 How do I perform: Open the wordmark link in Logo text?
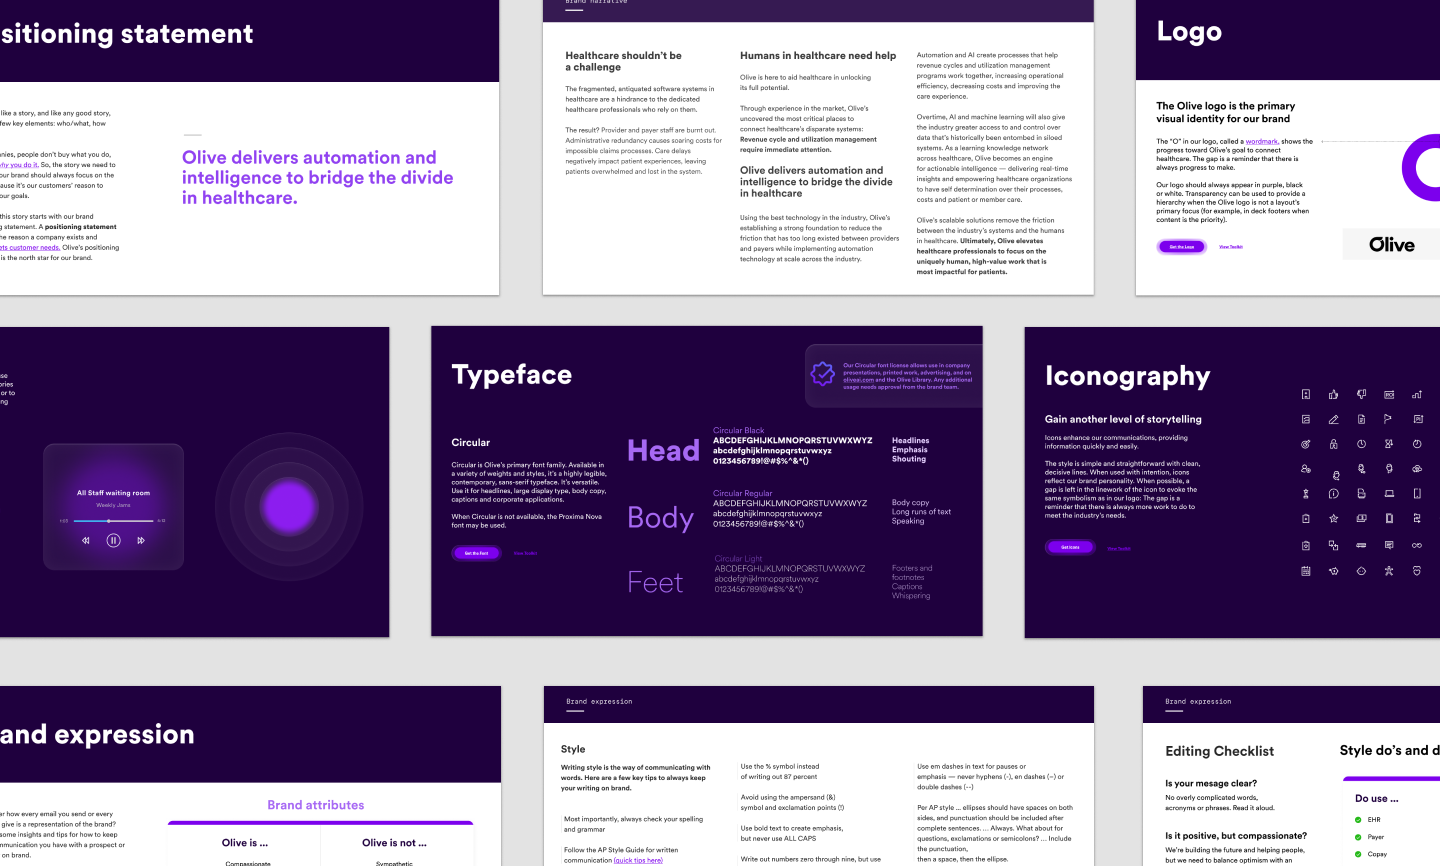pyautogui.click(x=1263, y=141)
